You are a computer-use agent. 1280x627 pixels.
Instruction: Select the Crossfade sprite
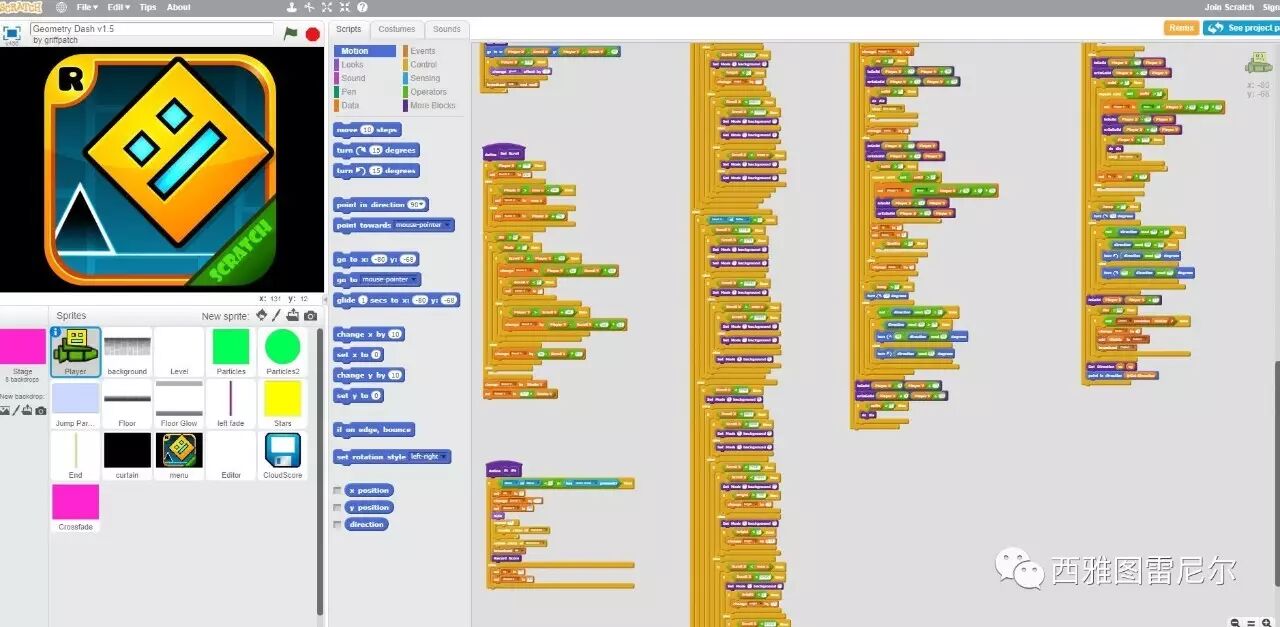(x=76, y=508)
